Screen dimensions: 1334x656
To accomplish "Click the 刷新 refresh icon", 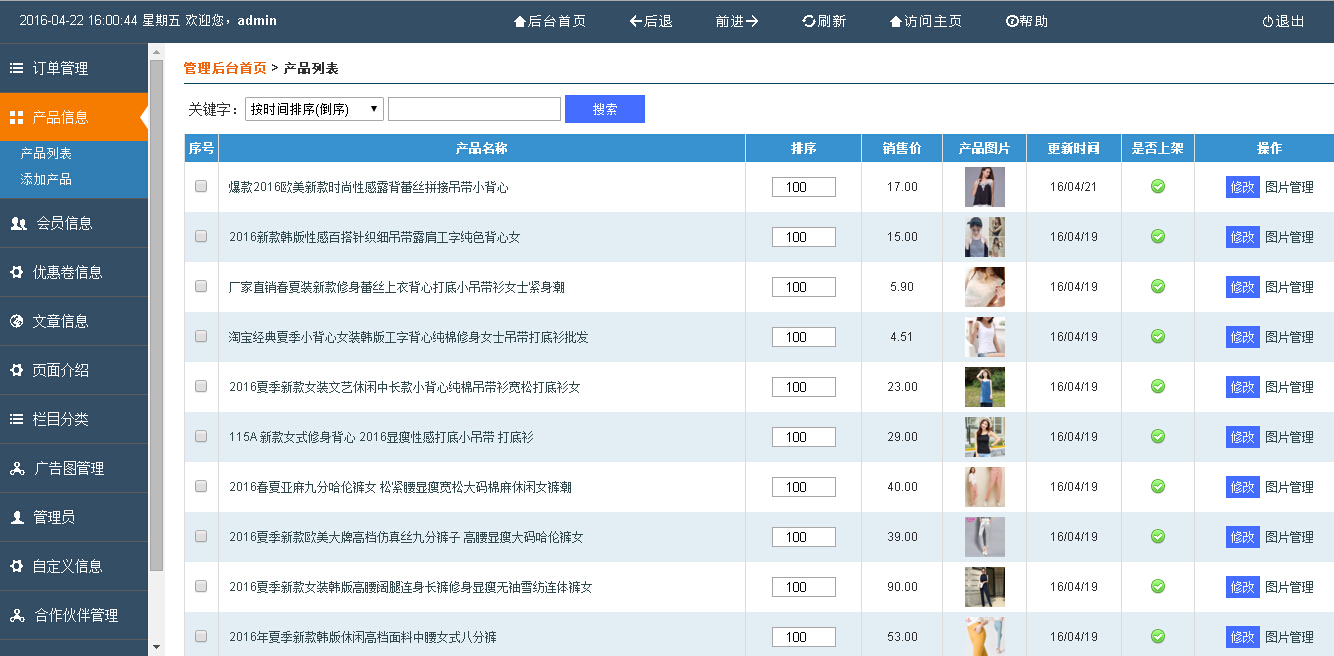I will click(809, 21).
